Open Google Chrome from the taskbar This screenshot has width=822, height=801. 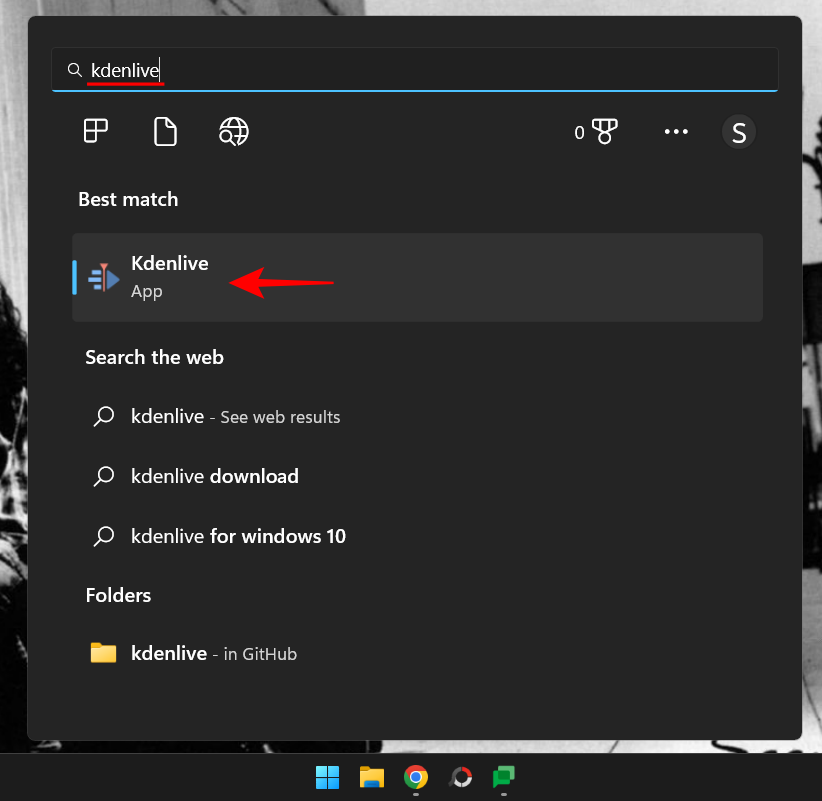(416, 777)
